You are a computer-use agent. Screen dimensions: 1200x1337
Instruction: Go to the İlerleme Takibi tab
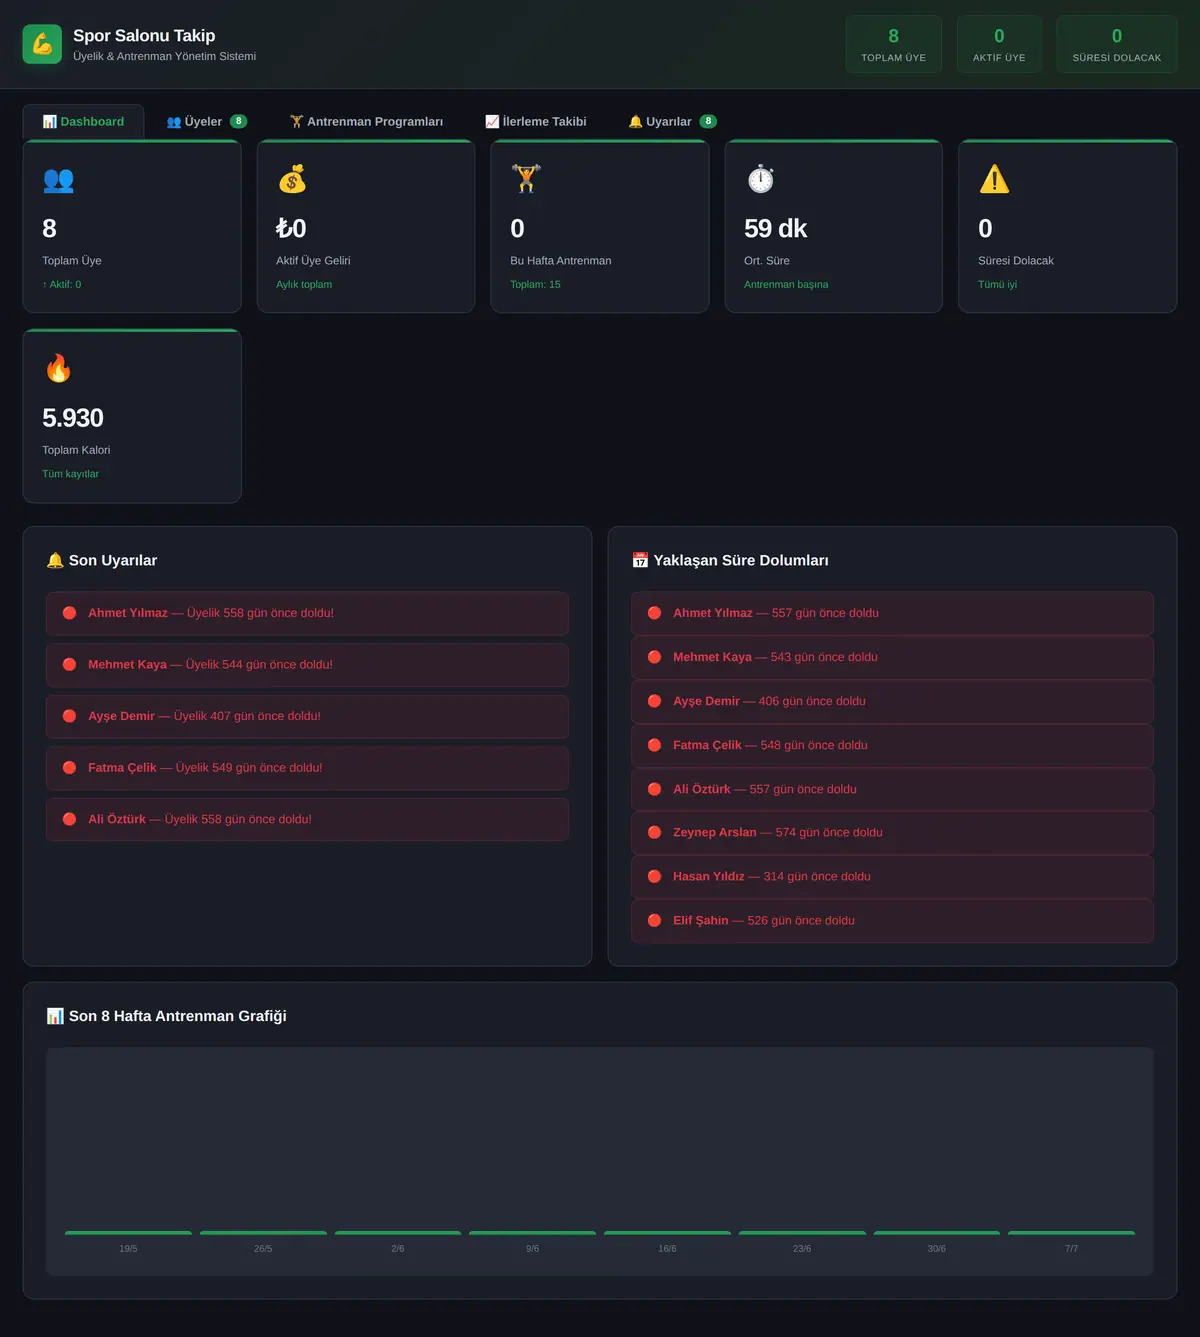[x=535, y=121]
